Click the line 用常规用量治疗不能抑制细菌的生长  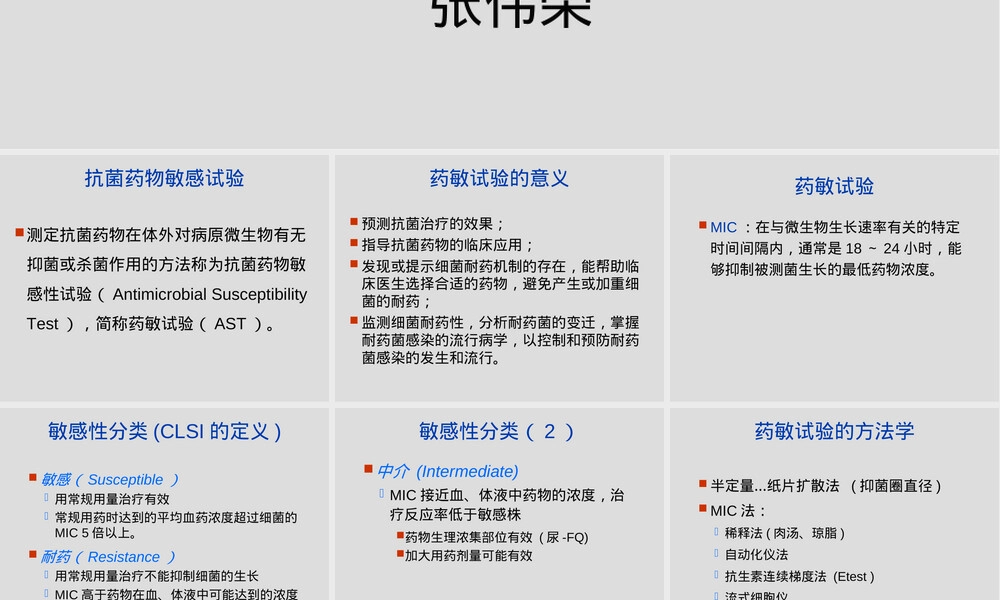pyautogui.click(x=156, y=576)
